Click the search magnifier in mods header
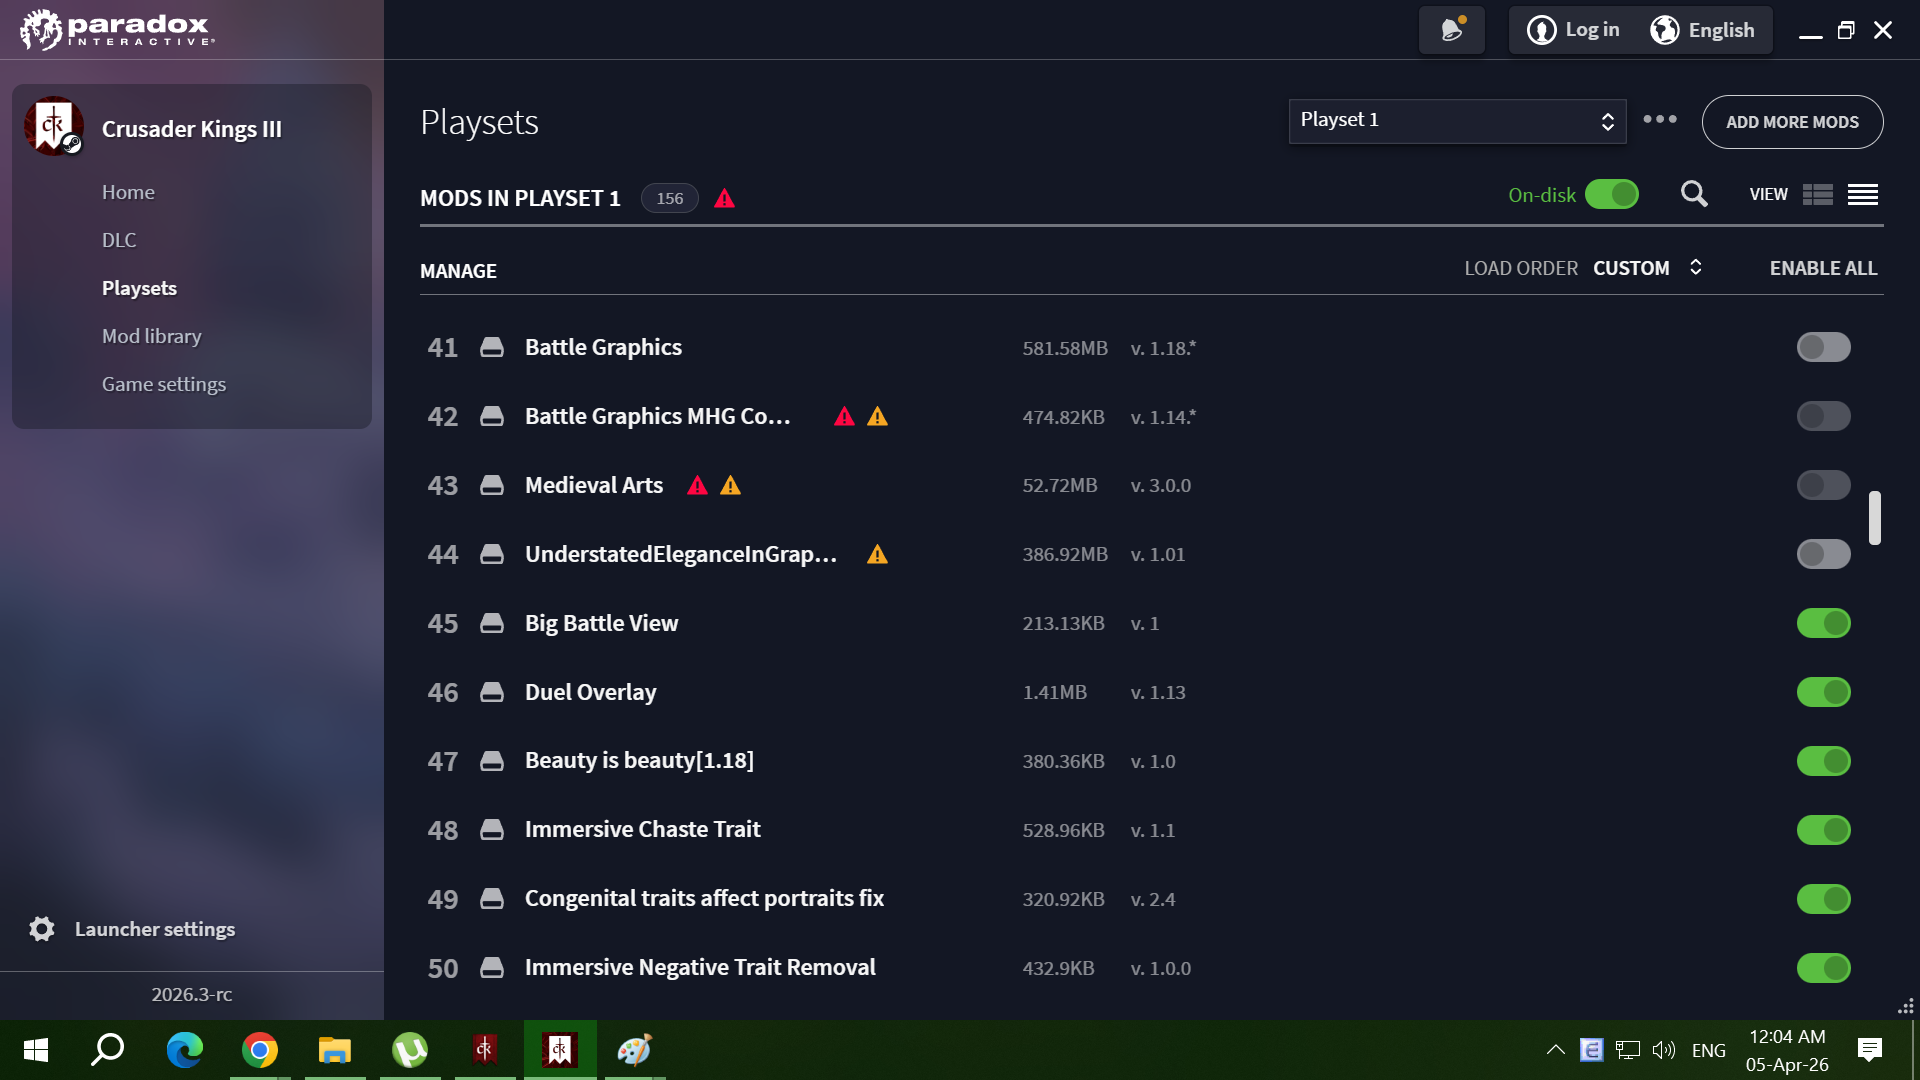 [1694, 194]
